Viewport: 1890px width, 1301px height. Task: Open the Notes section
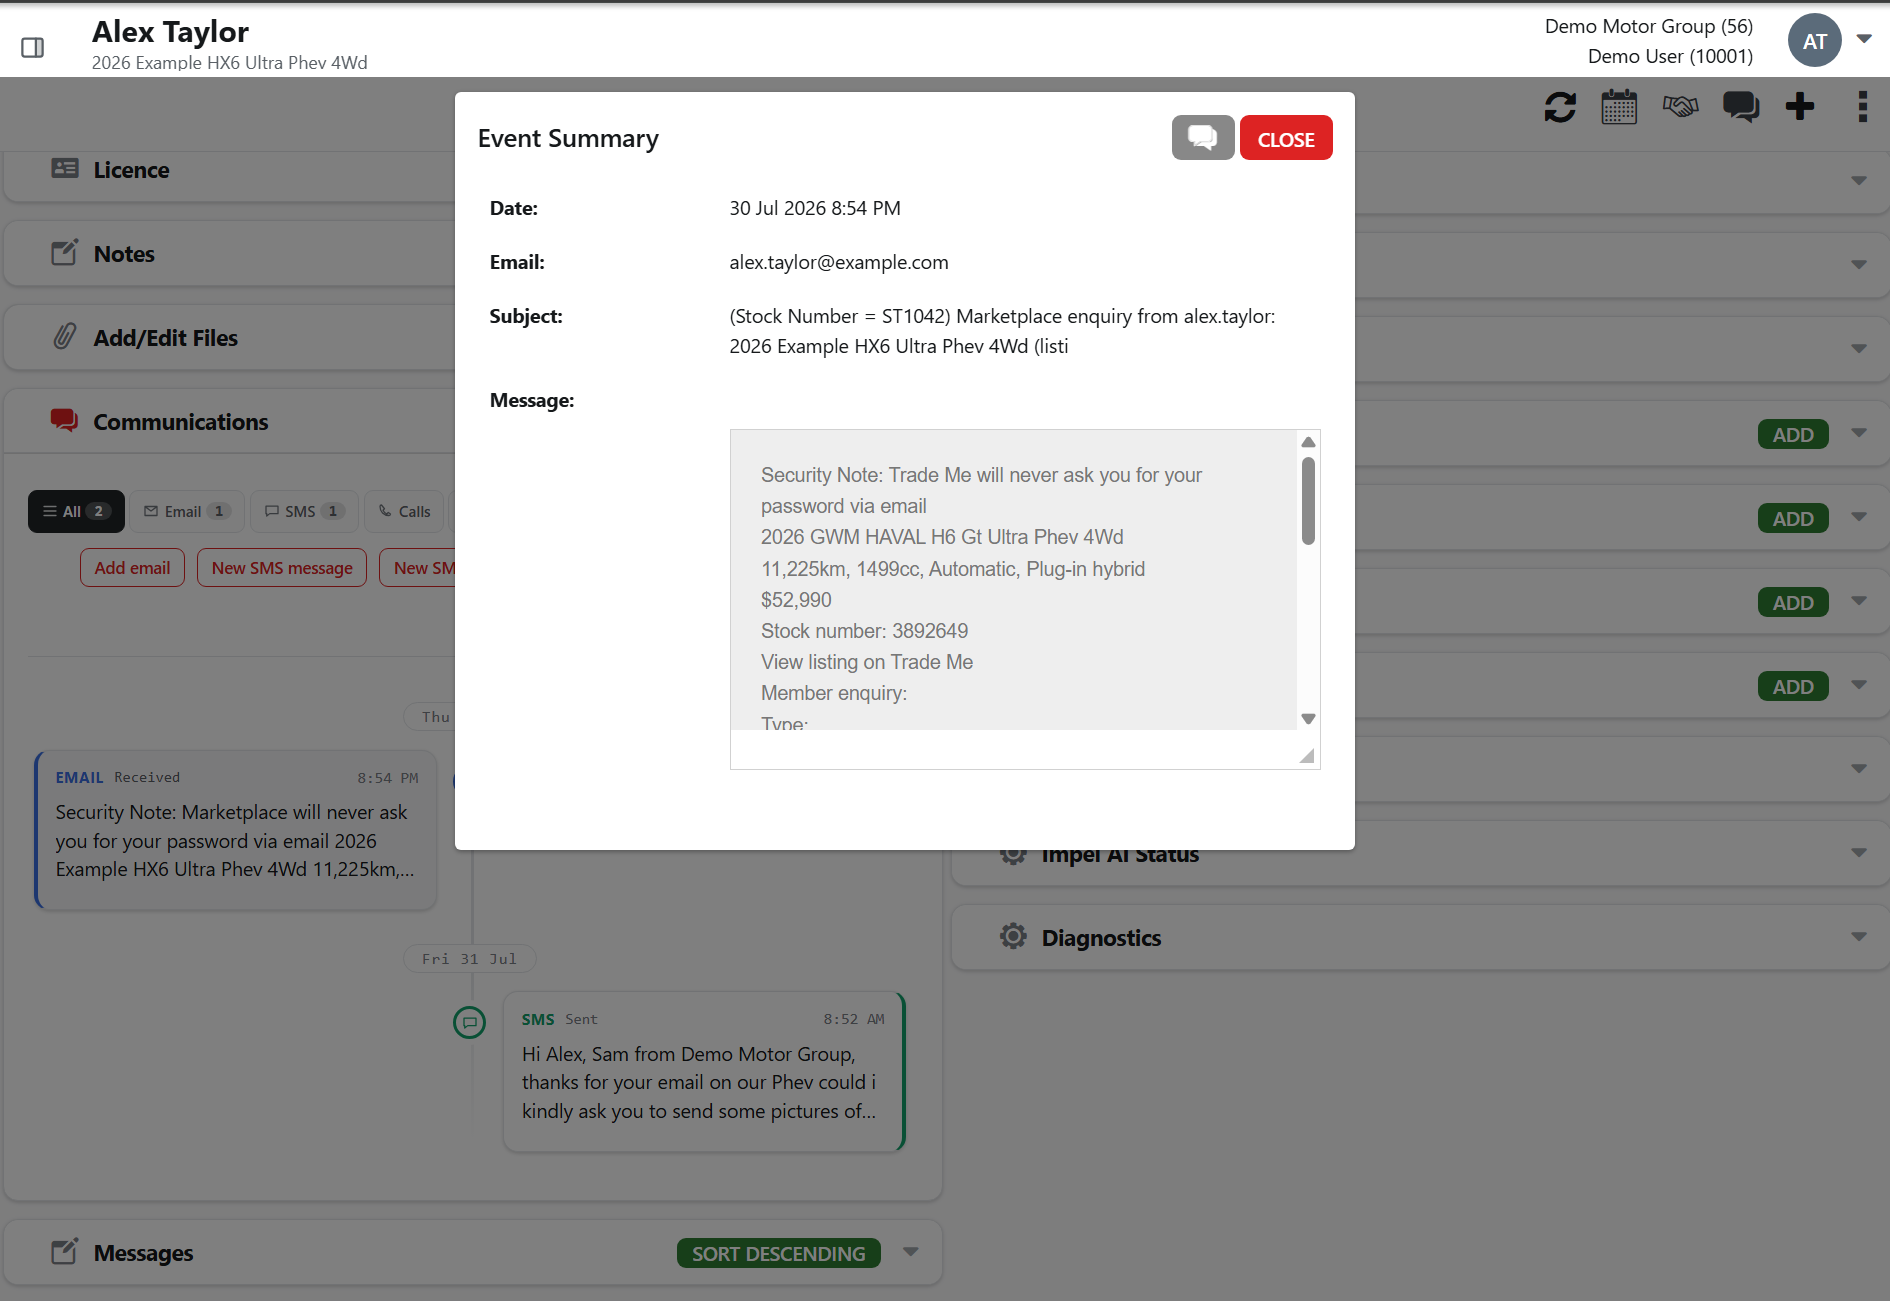point(124,254)
